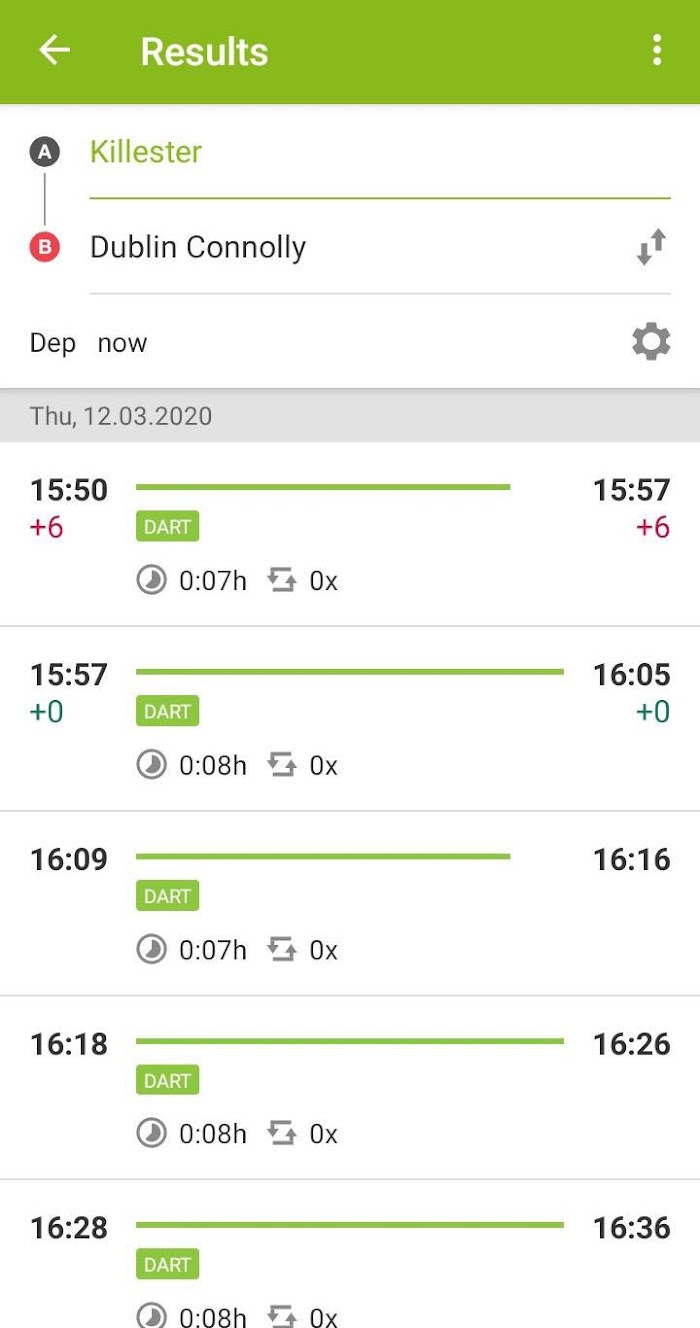Click the DART badge on 16:18 trip

coord(167,1080)
